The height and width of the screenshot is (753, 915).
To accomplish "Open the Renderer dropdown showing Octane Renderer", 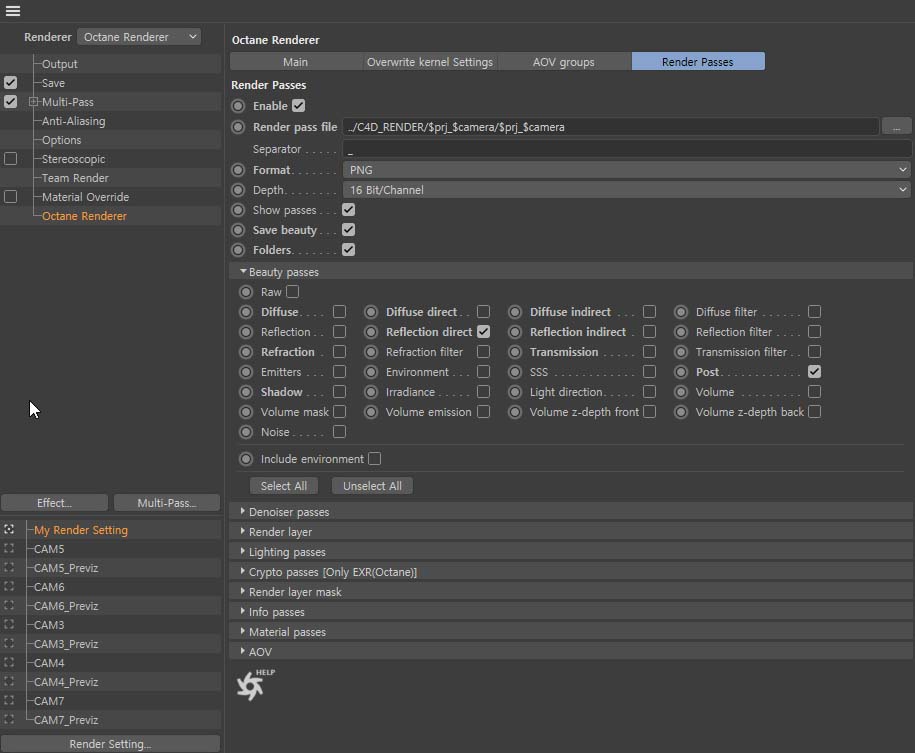I will (139, 37).
